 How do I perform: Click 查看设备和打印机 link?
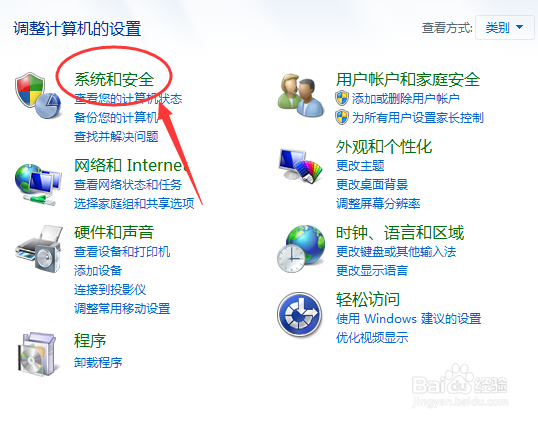pyautogui.click(x=122, y=252)
